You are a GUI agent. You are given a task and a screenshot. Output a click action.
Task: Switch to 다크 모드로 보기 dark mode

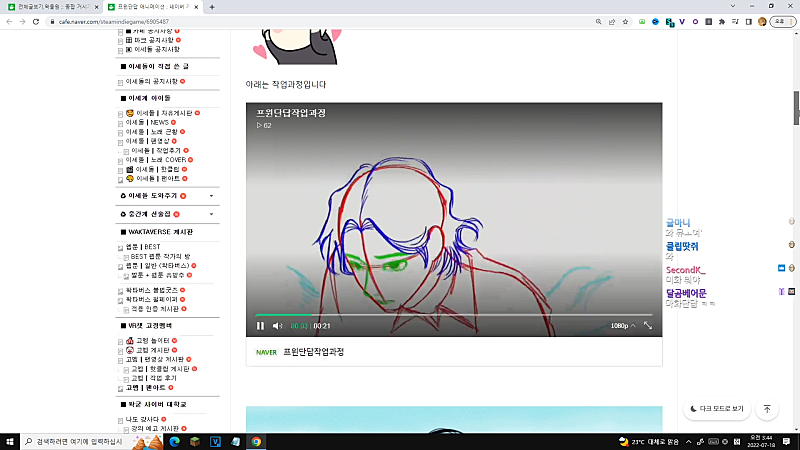716,409
